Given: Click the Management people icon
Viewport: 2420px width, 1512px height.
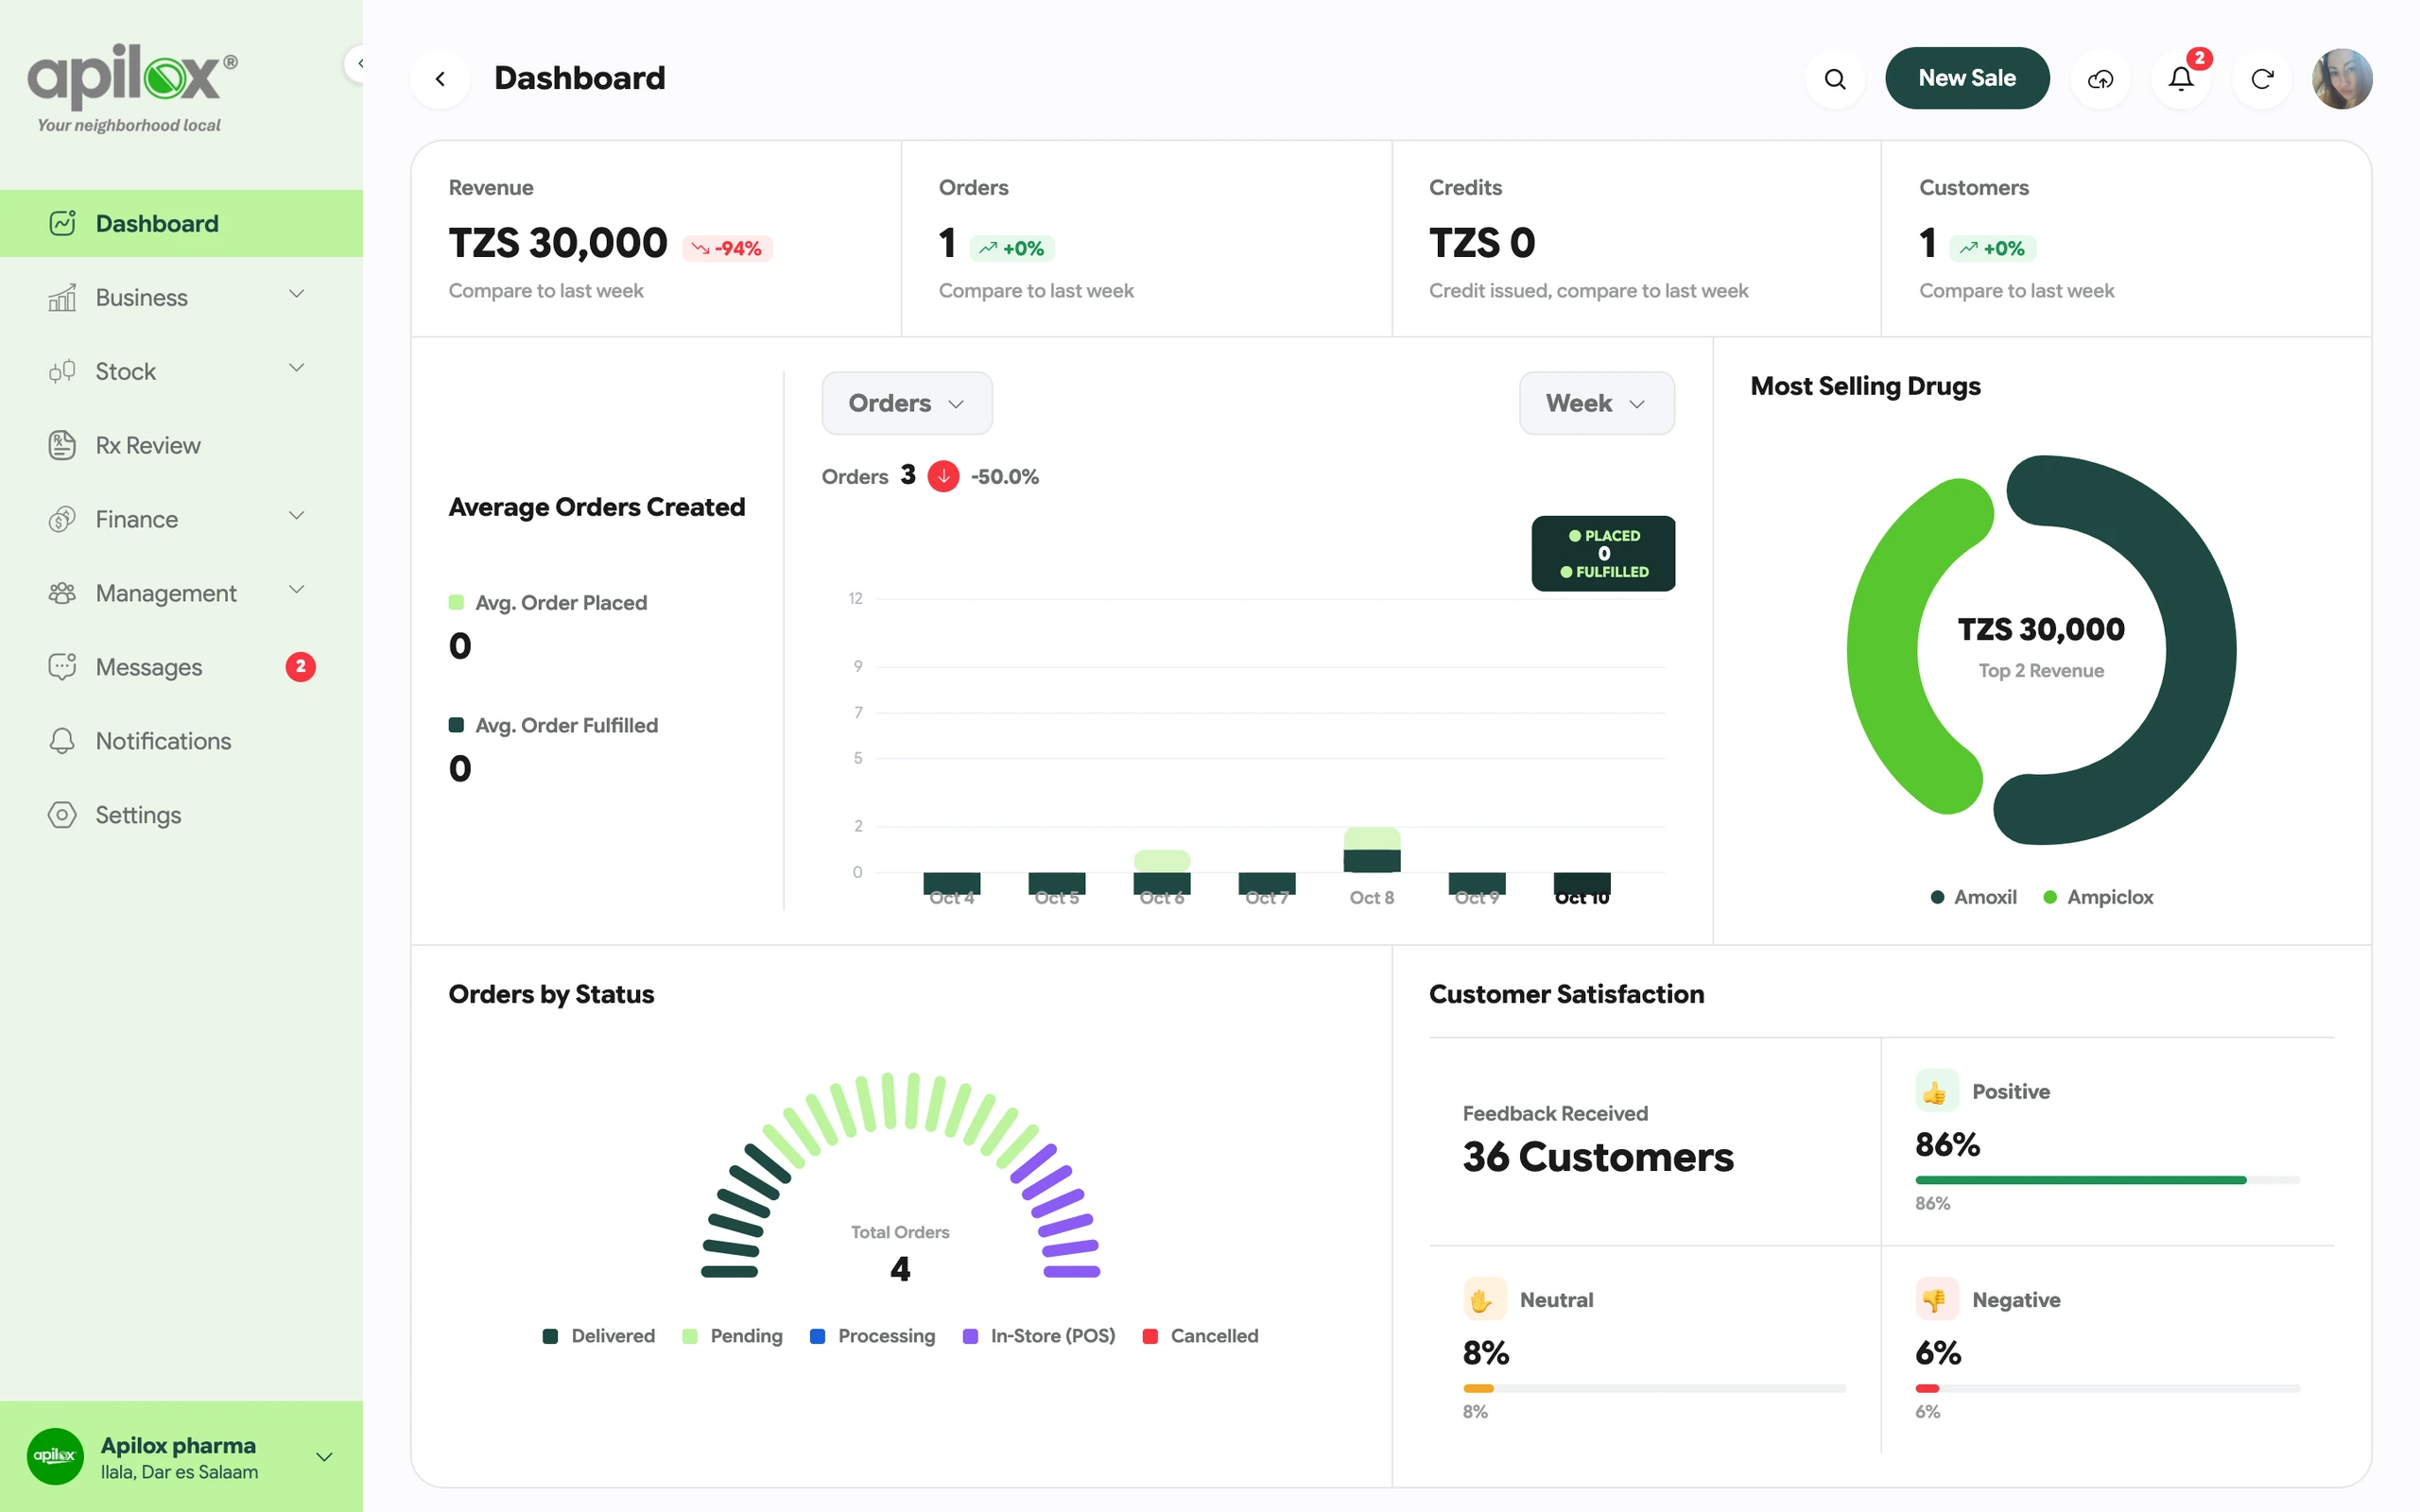Looking at the screenshot, I should [62, 593].
